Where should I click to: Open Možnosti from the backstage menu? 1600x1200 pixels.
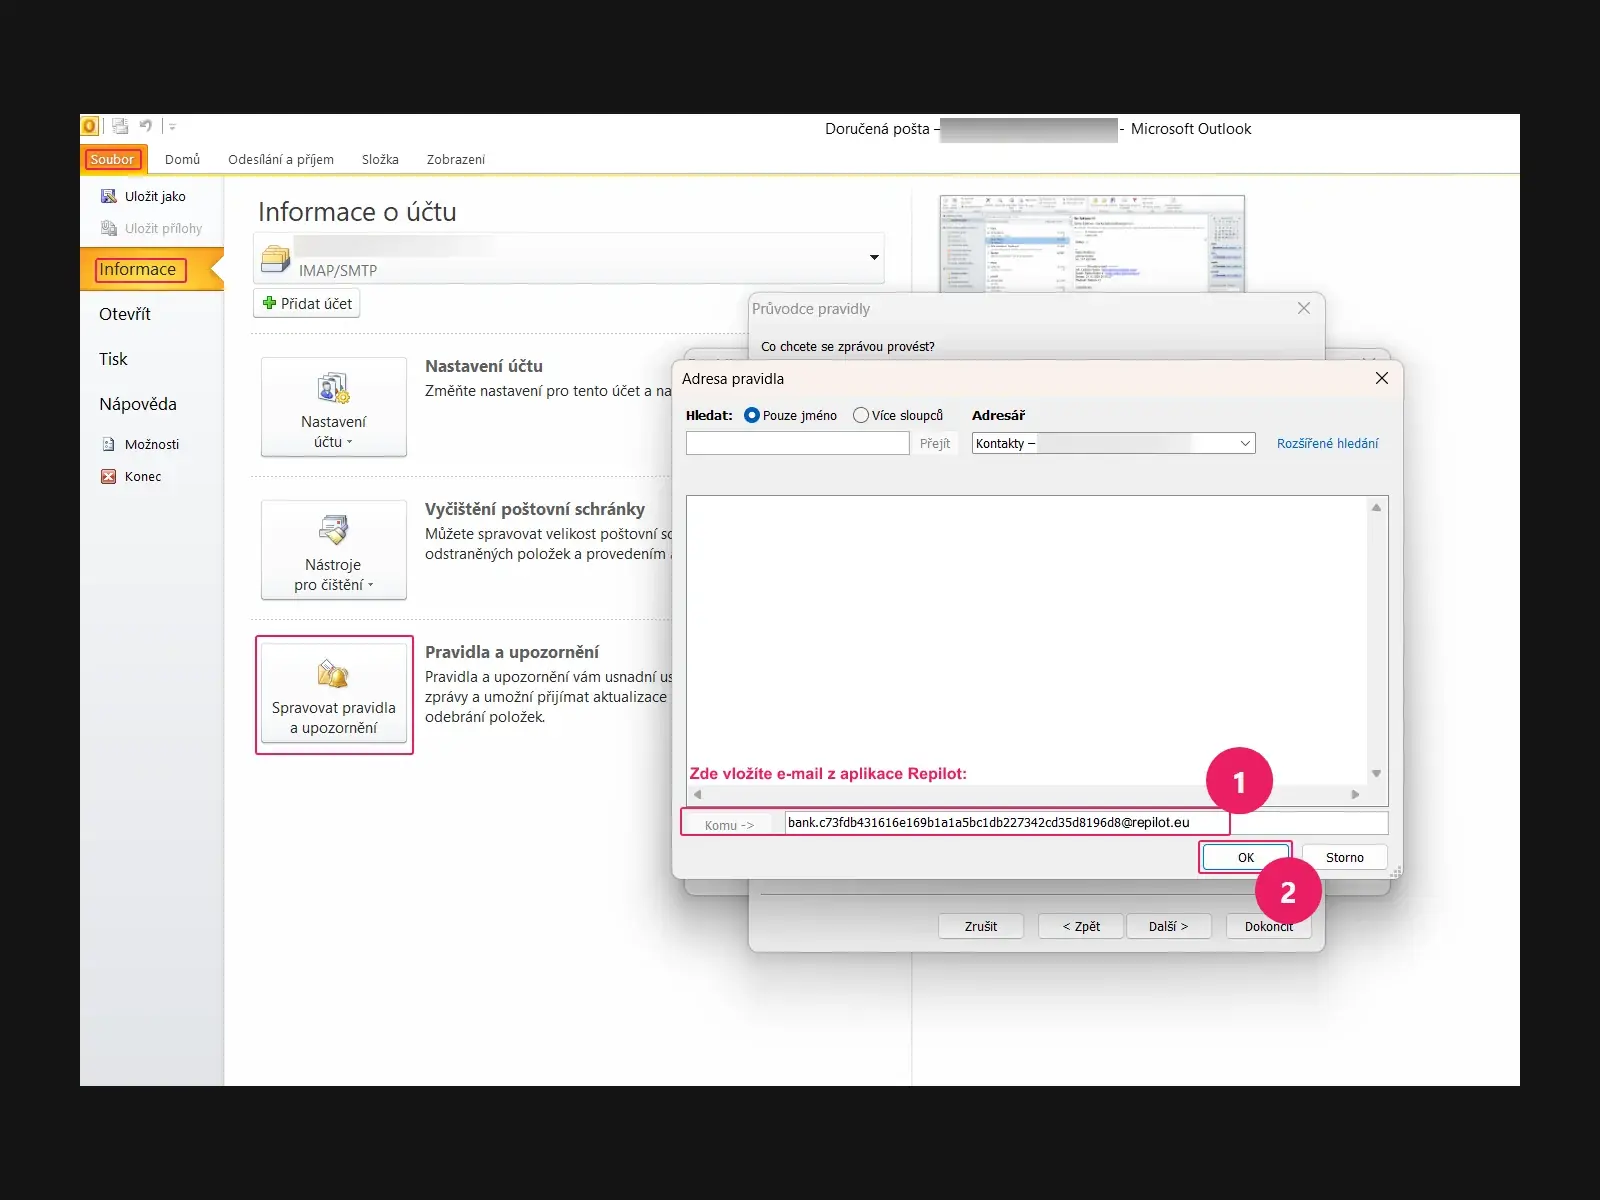click(141, 444)
